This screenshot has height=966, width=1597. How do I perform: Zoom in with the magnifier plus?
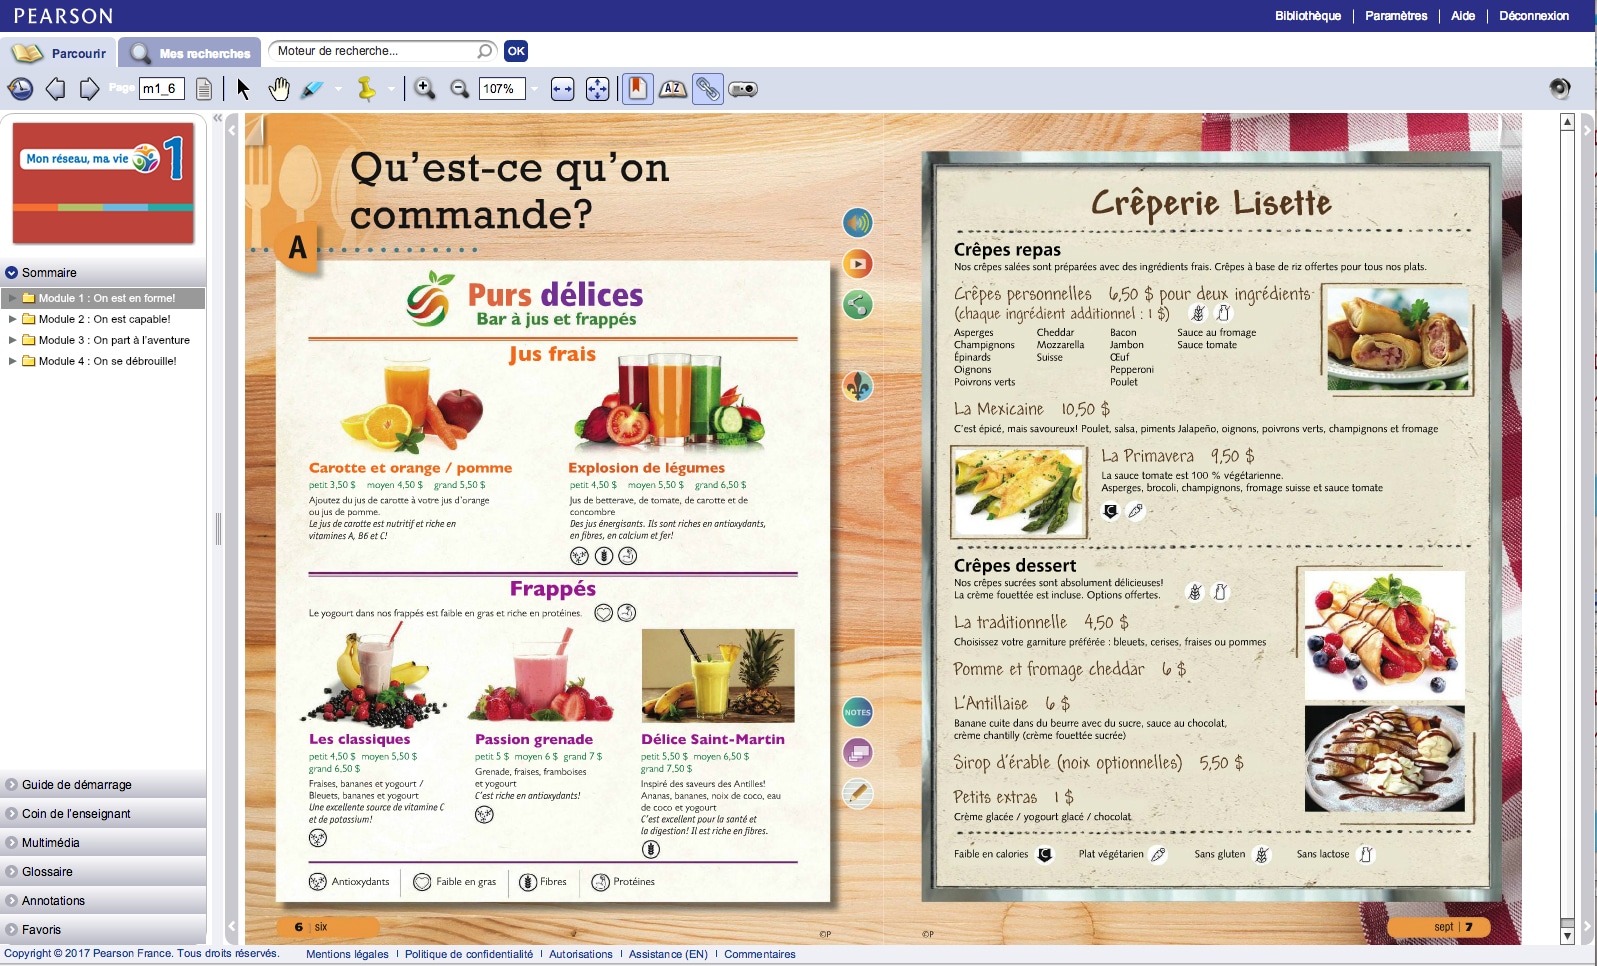[x=425, y=89]
